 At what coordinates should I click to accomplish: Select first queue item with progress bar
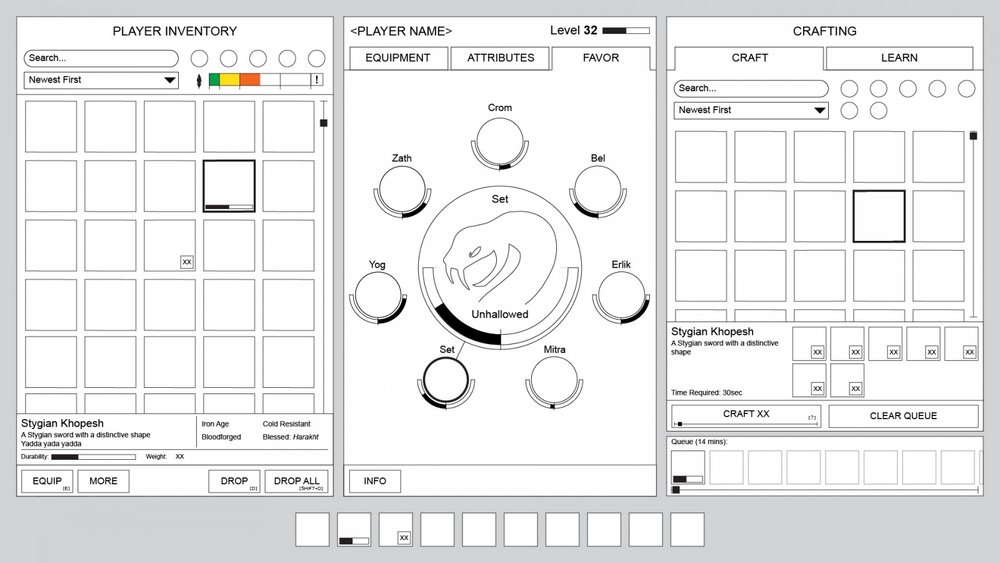point(688,467)
